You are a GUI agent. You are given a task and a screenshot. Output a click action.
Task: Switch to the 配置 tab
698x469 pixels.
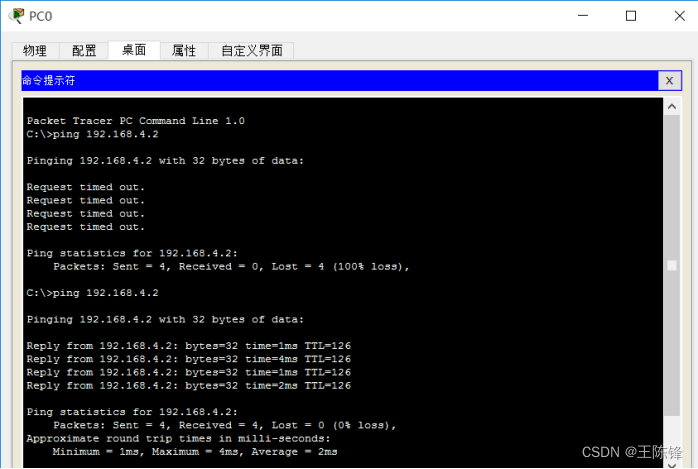[84, 51]
